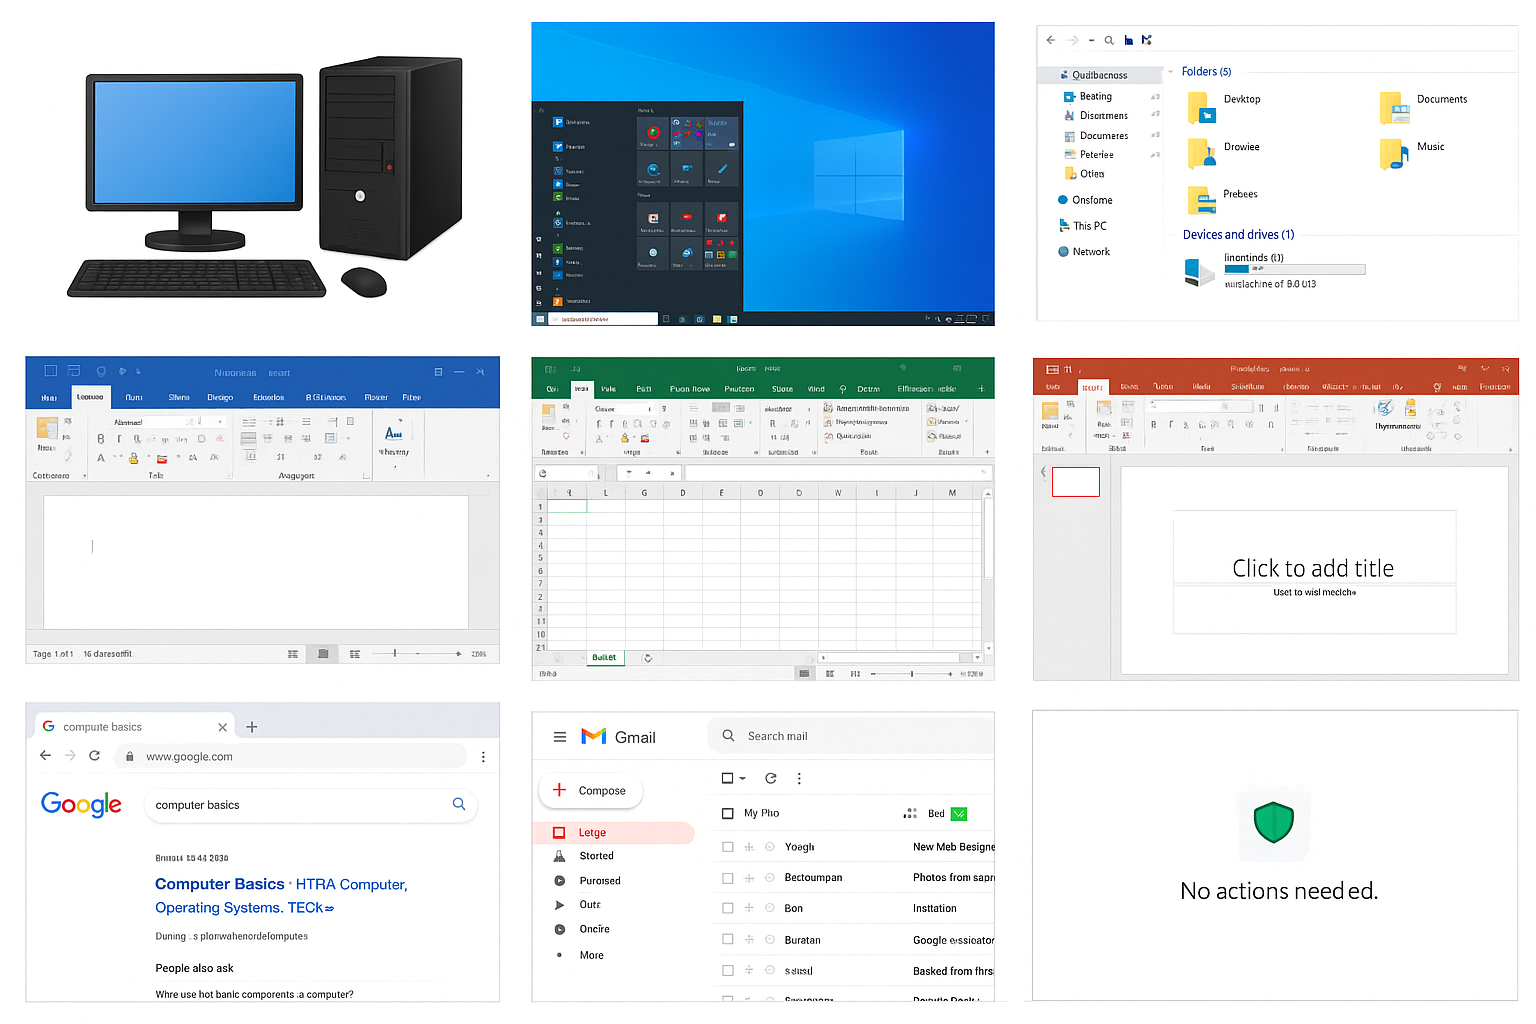Select the Bulket sheet tab in Excel
This screenshot has height=1024, width=1536.
[604, 657]
